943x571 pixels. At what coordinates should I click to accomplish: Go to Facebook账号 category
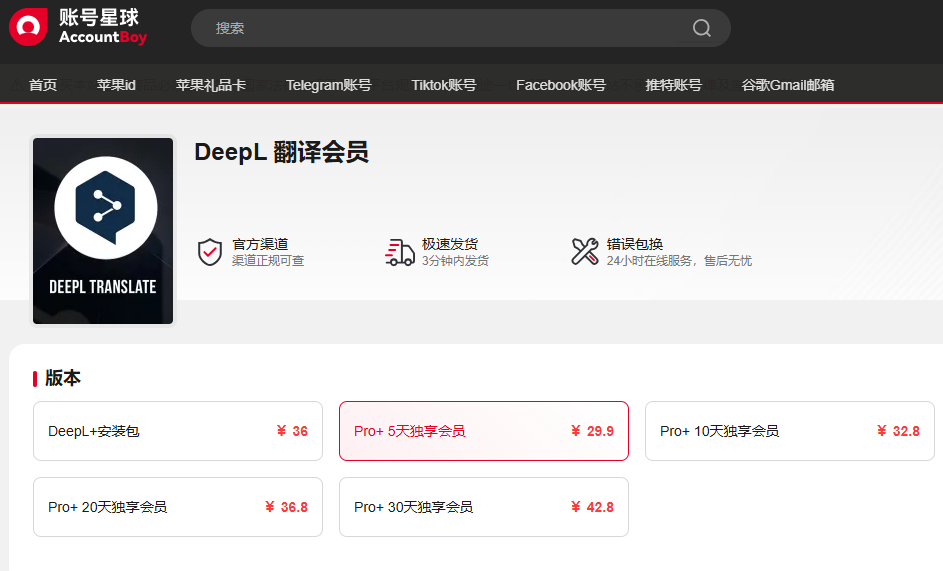[561, 85]
